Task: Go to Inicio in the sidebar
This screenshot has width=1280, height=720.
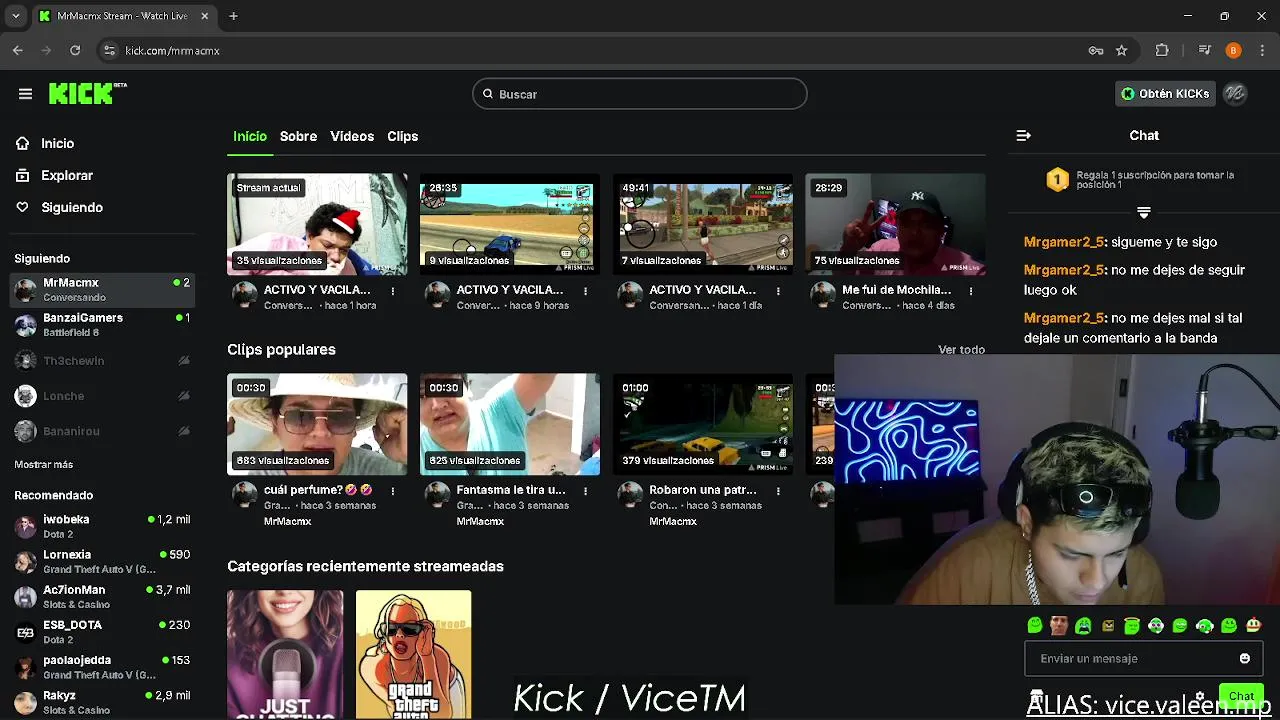Action: click(58, 143)
